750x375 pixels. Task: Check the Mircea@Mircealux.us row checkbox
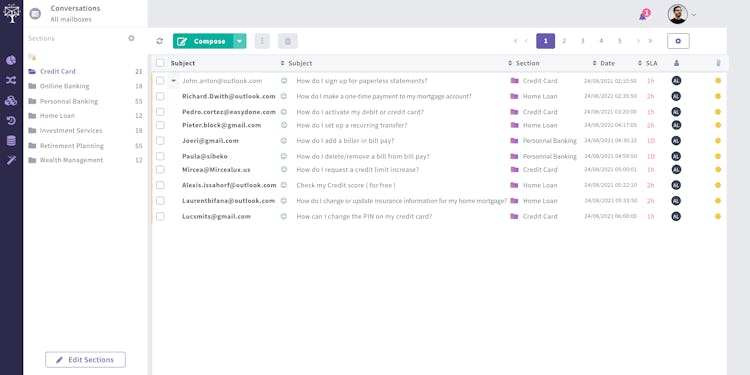point(160,169)
